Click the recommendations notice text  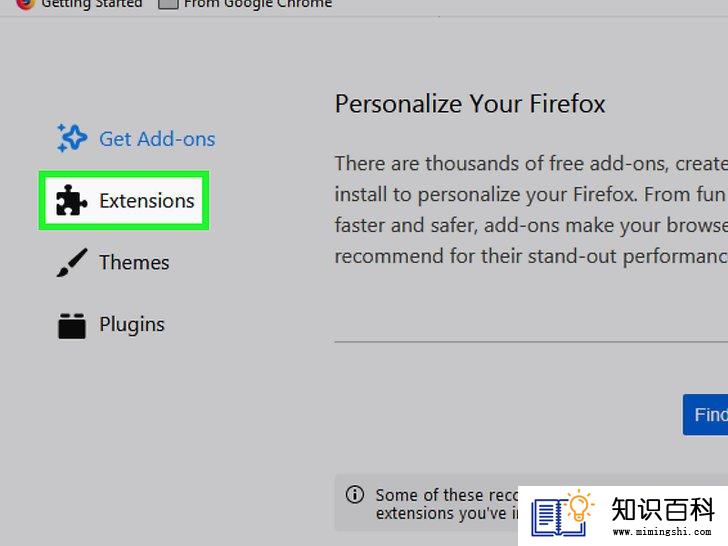coord(447,504)
